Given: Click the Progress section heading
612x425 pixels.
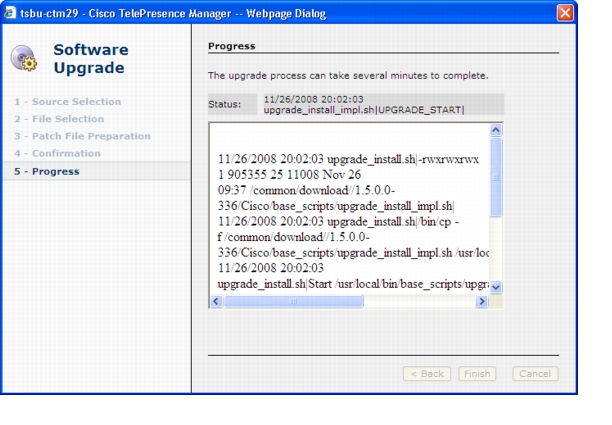Looking at the screenshot, I should coord(231,46).
